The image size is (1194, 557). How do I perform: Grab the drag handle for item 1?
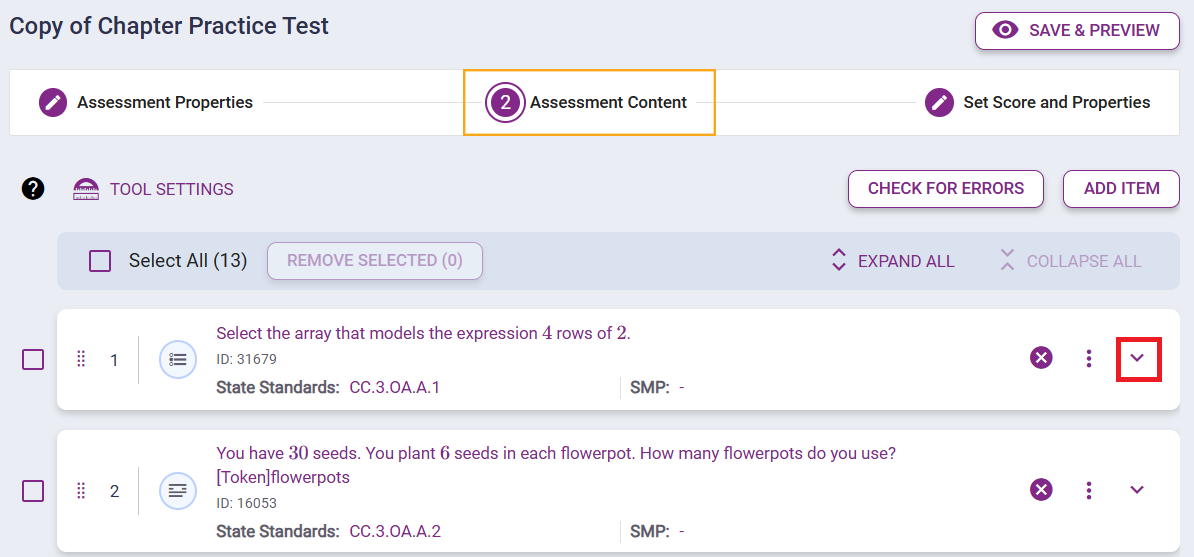pos(82,359)
